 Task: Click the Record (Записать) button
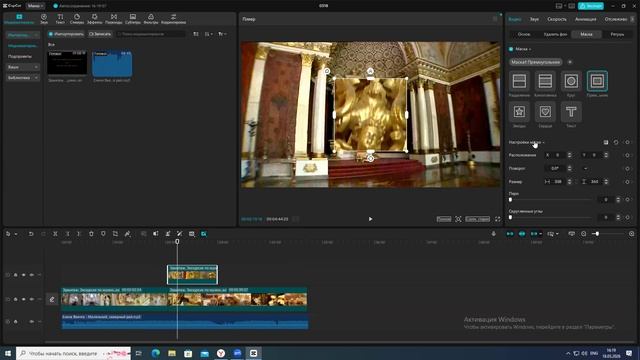(x=100, y=34)
